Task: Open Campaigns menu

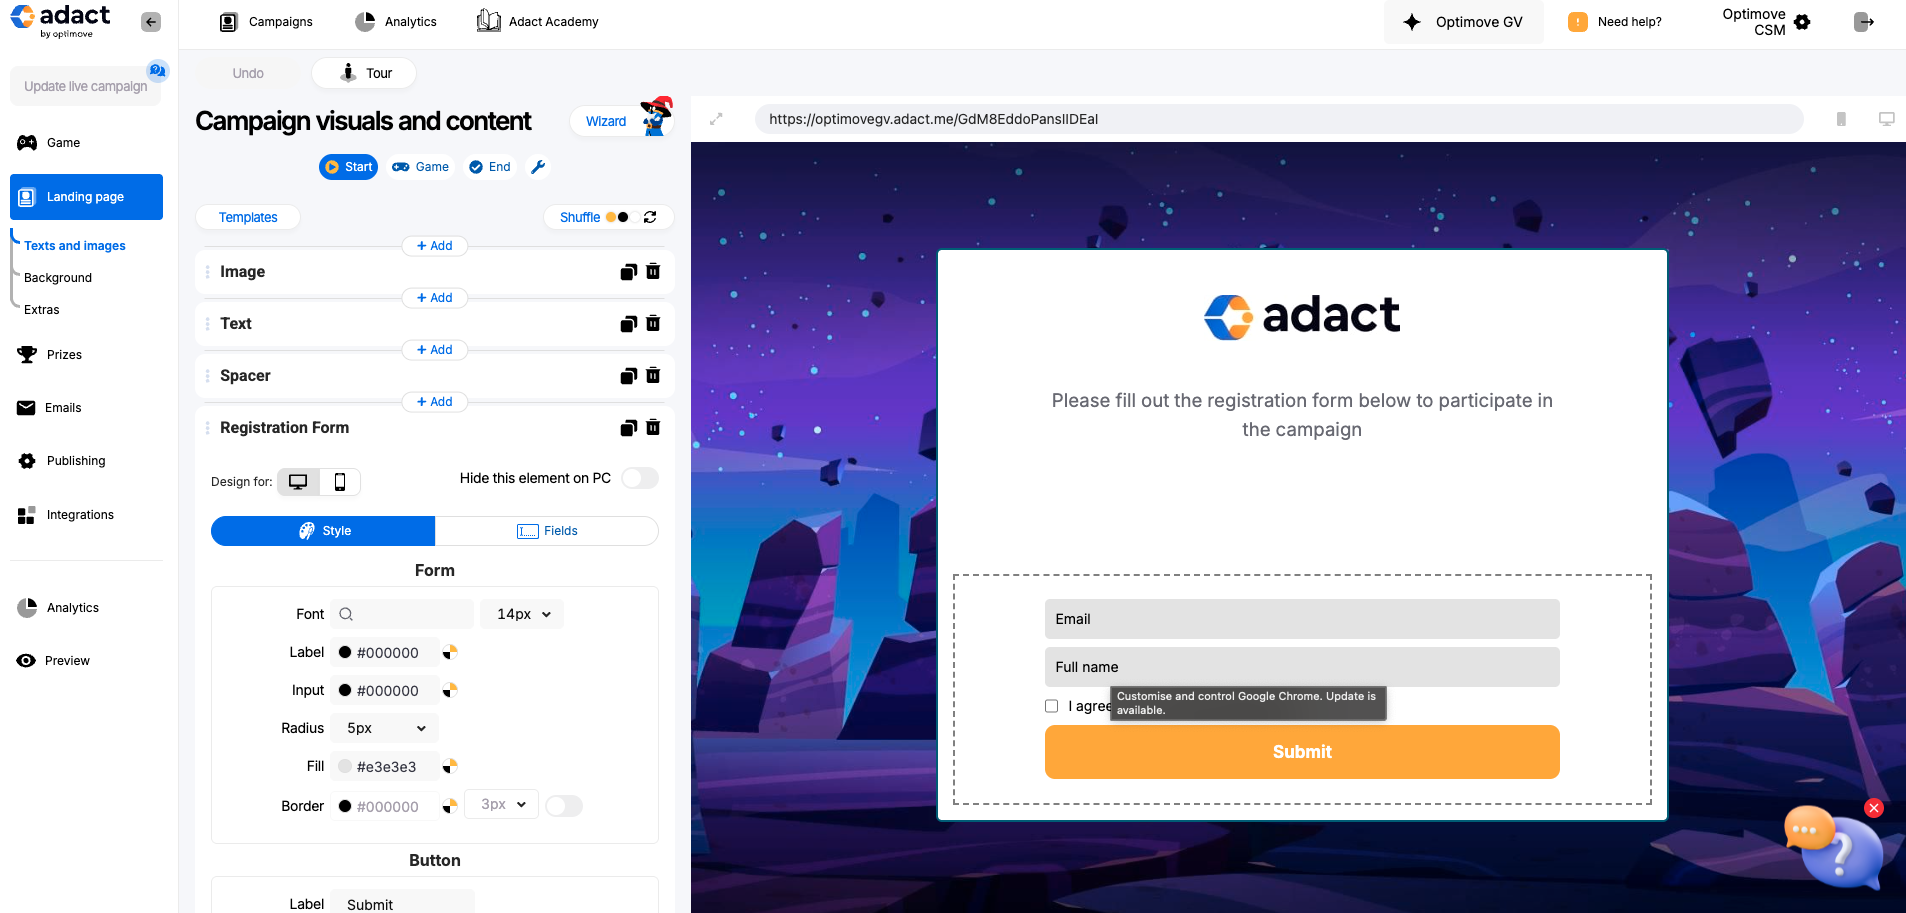Action: click(266, 22)
